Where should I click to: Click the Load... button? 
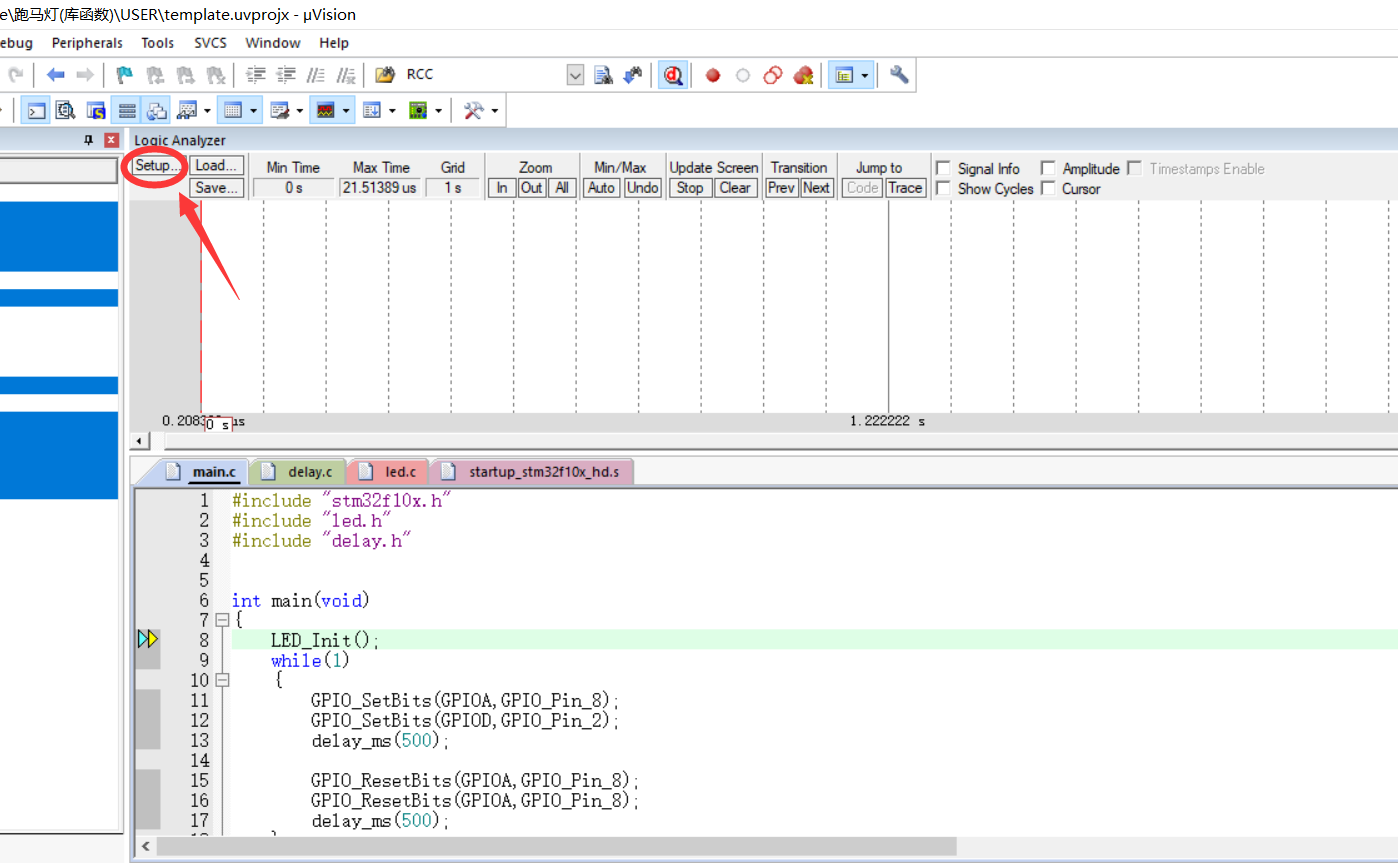pos(217,166)
